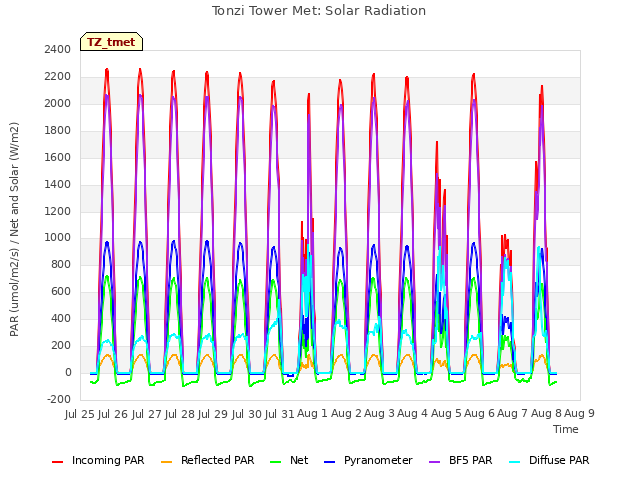The width and height of the screenshot is (640, 480).
Task: Select the Incoming PAR legend label
Action: pyautogui.click(x=108, y=460)
